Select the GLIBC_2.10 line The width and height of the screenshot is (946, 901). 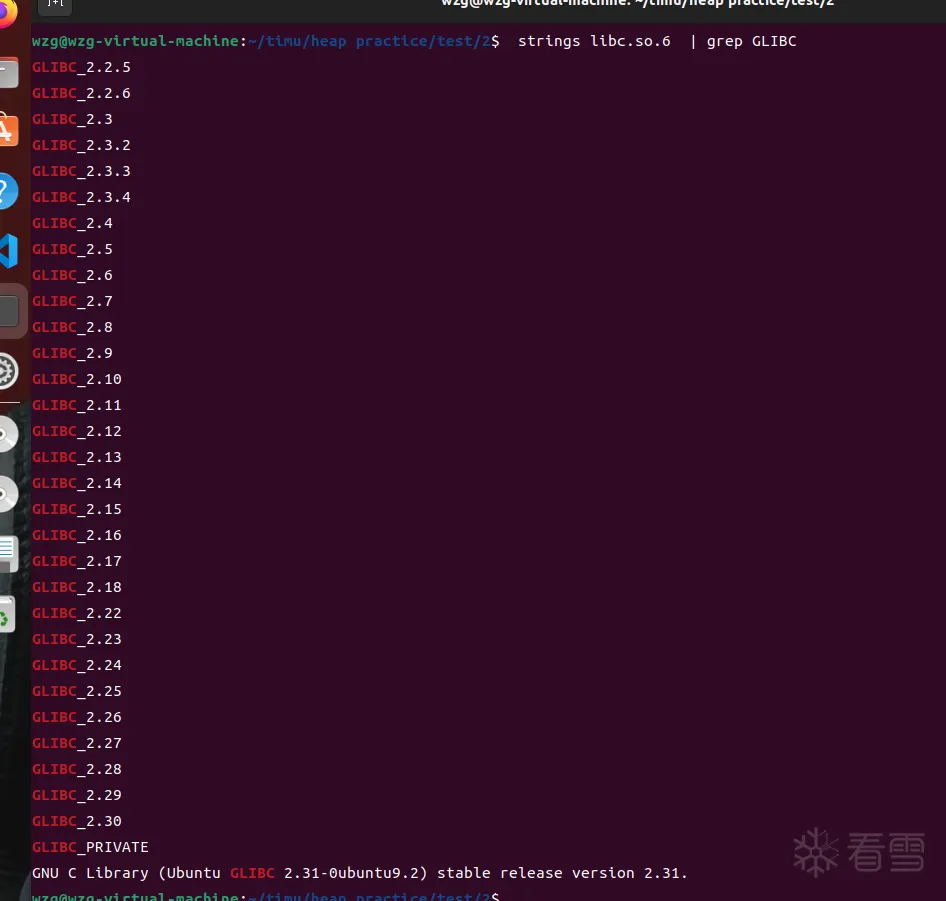77,379
